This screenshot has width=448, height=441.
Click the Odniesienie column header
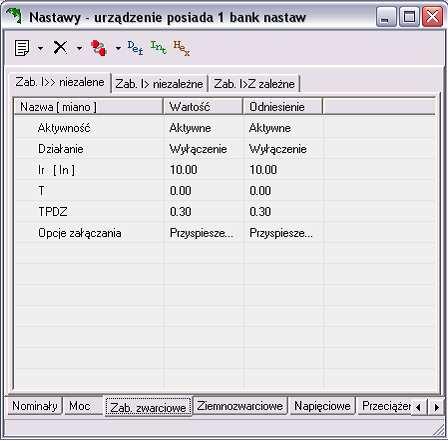(x=283, y=107)
